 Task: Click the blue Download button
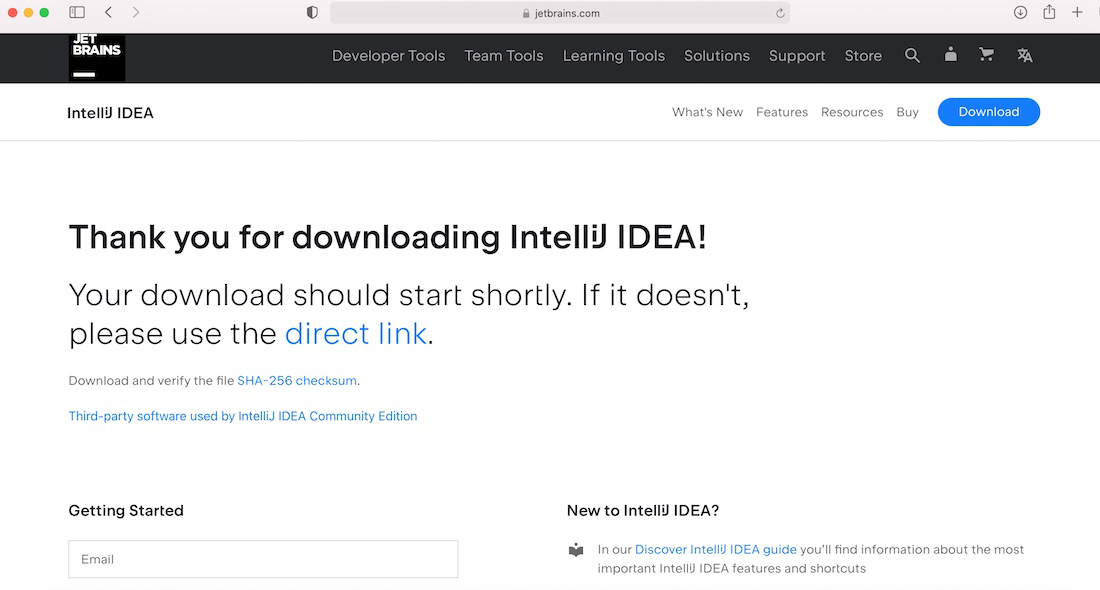click(x=988, y=112)
